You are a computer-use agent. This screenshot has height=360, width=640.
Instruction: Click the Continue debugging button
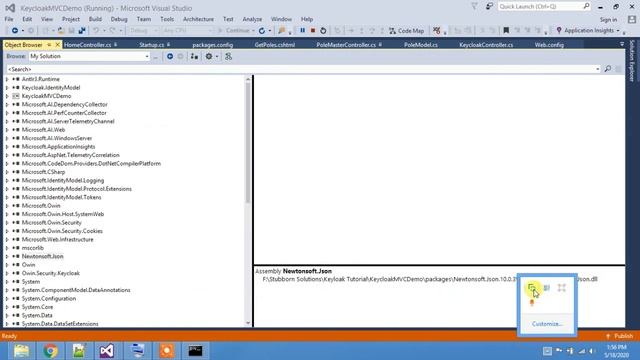tap(233, 31)
